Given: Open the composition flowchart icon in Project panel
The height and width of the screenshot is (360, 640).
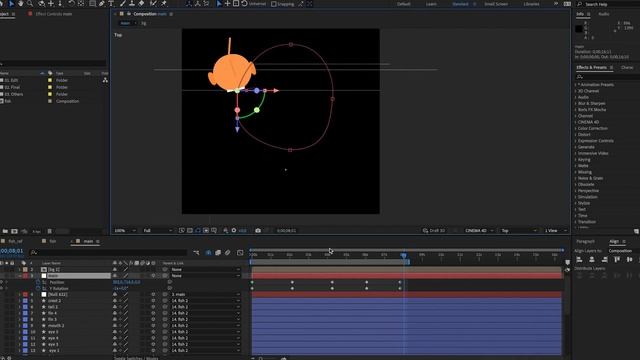Looking at the screenshot, I should click(105, 80).
